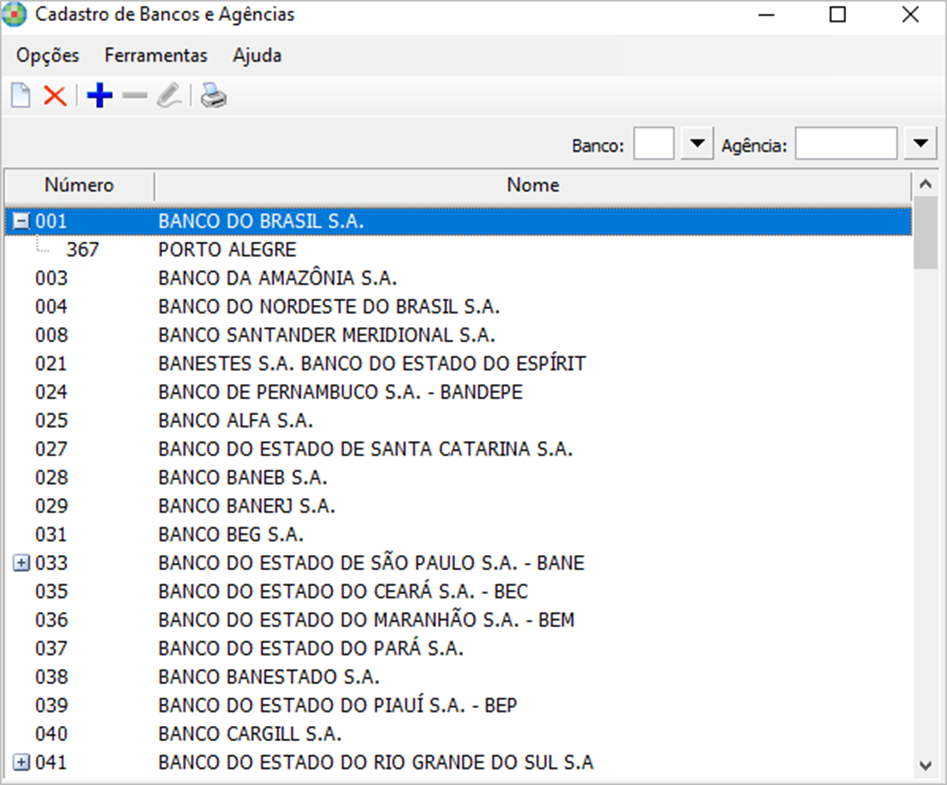Expand BANCO DO ESTADO DE SÃO PAULO entry
Image resolution: width=947 pixels, height=785 pixels.
(20, 563)
